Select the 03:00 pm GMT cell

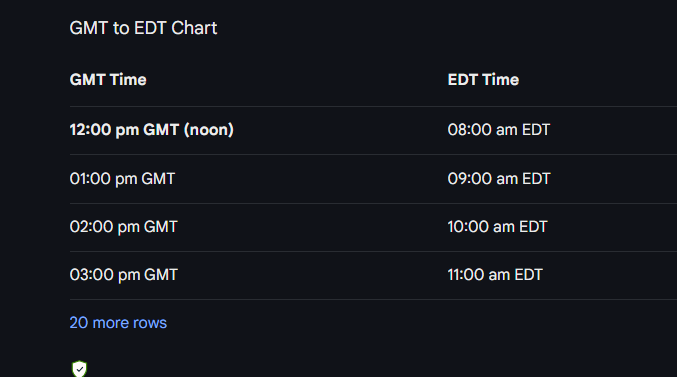point(123,274)
